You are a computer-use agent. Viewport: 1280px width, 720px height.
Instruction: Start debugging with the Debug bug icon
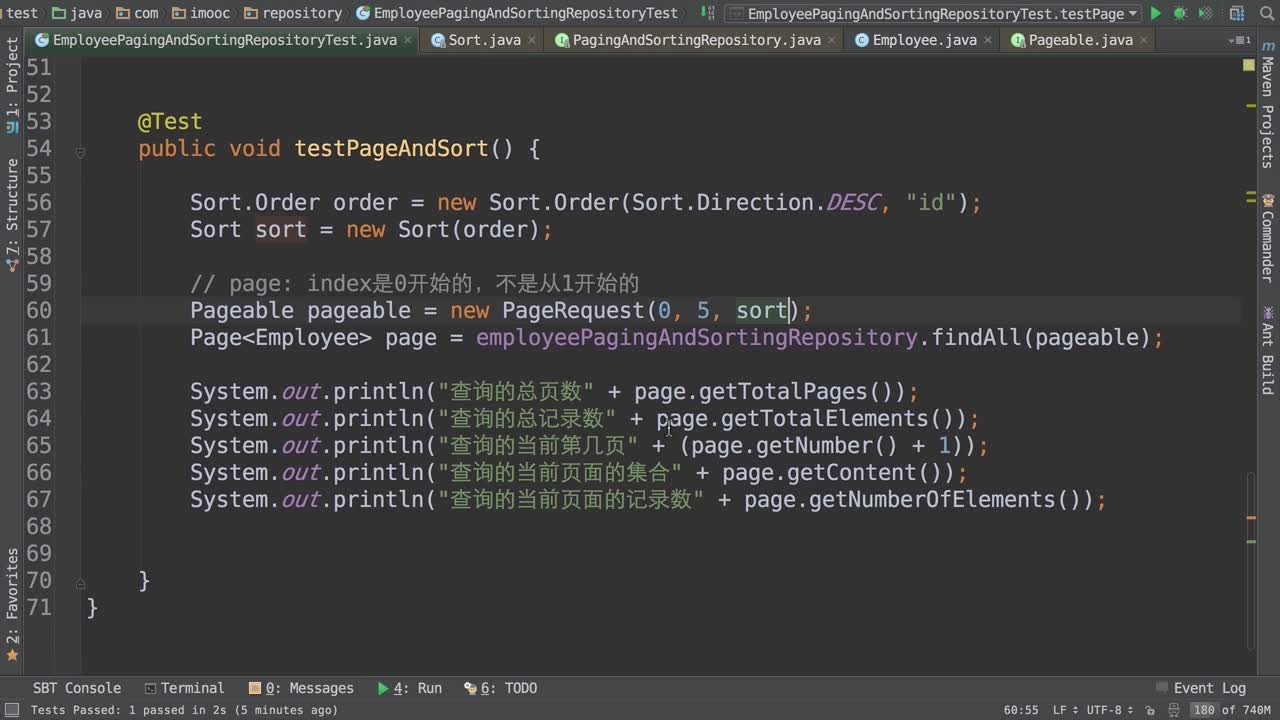(x=1180, y=13)
